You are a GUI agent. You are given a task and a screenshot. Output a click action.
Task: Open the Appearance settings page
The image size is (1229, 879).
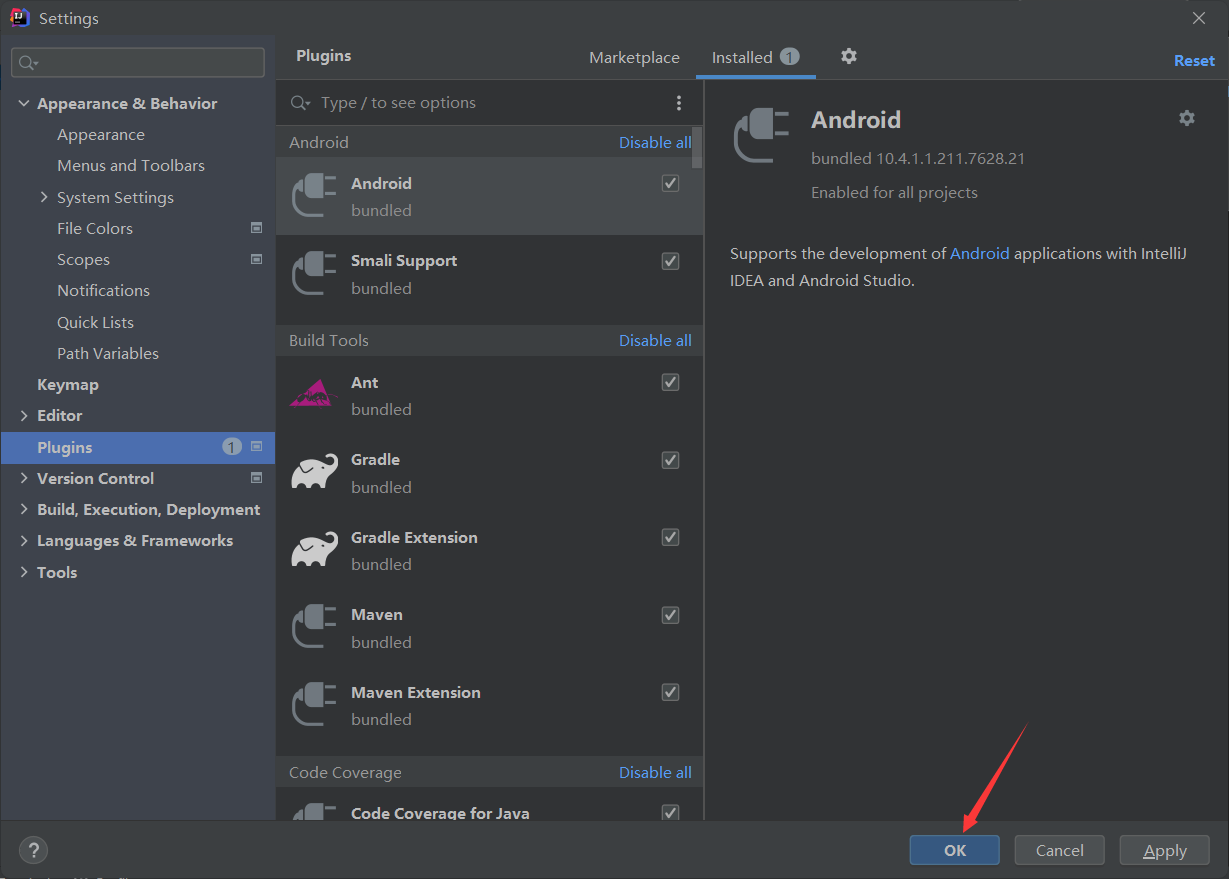pyautogui.click(x=101, y=134)
